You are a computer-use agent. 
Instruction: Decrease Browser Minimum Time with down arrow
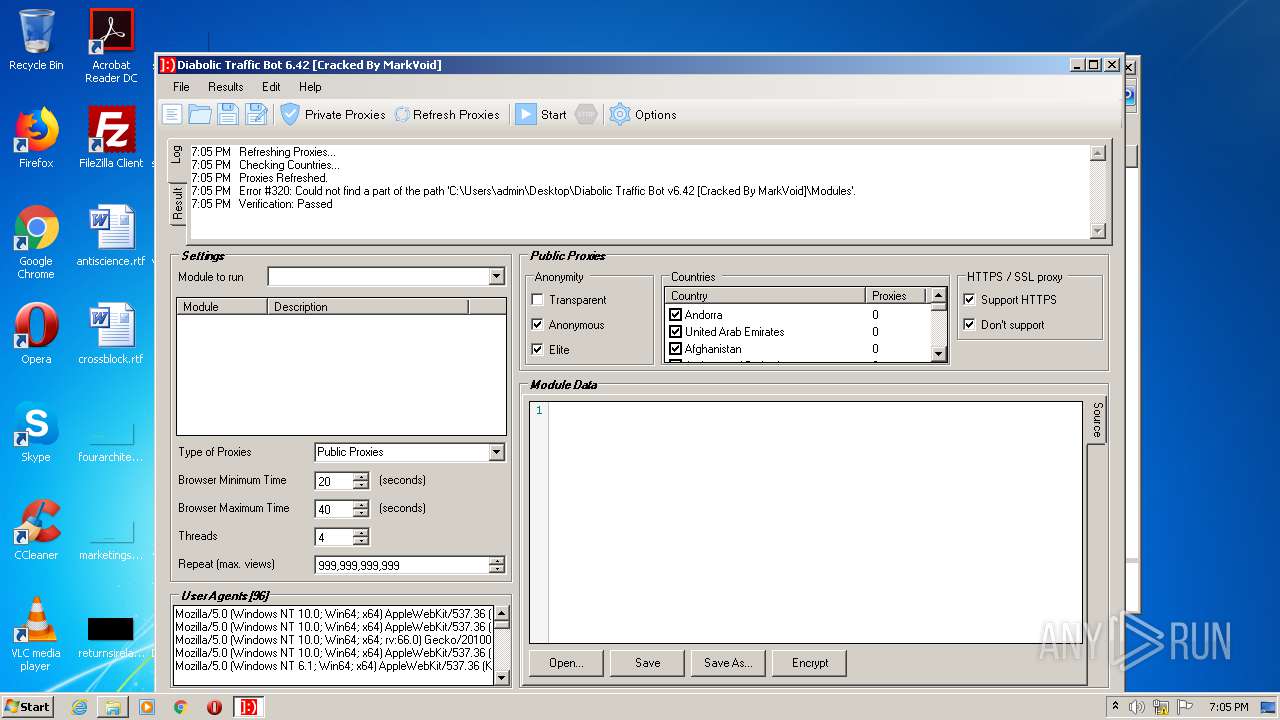point(361,485)
